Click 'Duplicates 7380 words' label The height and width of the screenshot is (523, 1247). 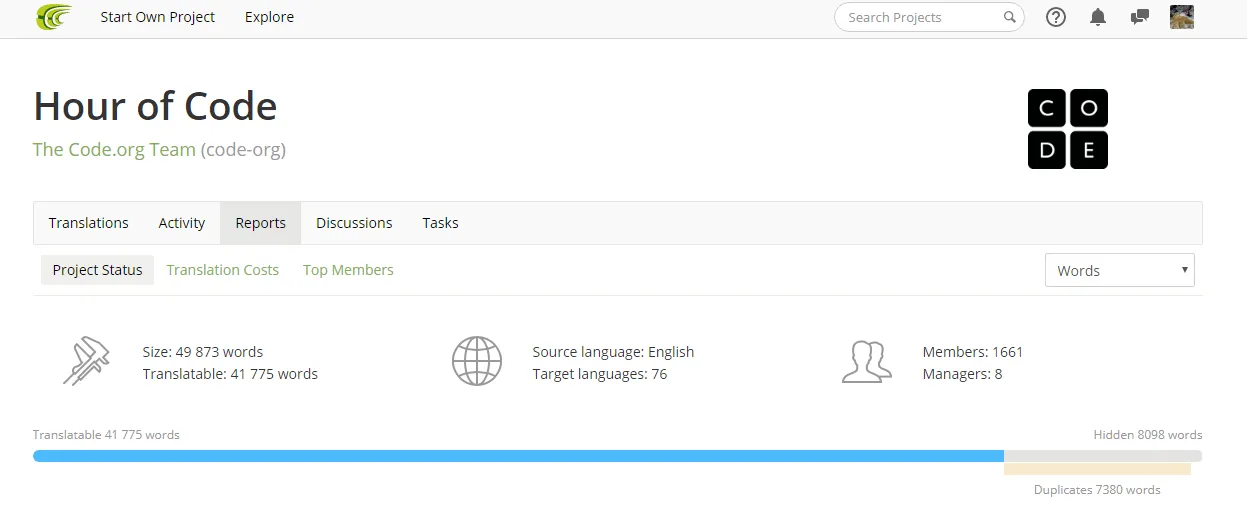pos(1097,490)
